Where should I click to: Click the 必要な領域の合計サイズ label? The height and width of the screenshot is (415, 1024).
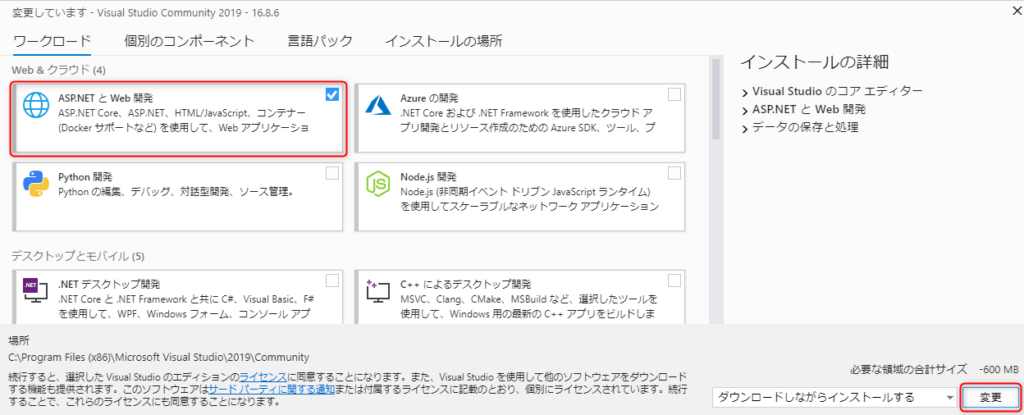(908, 369)
